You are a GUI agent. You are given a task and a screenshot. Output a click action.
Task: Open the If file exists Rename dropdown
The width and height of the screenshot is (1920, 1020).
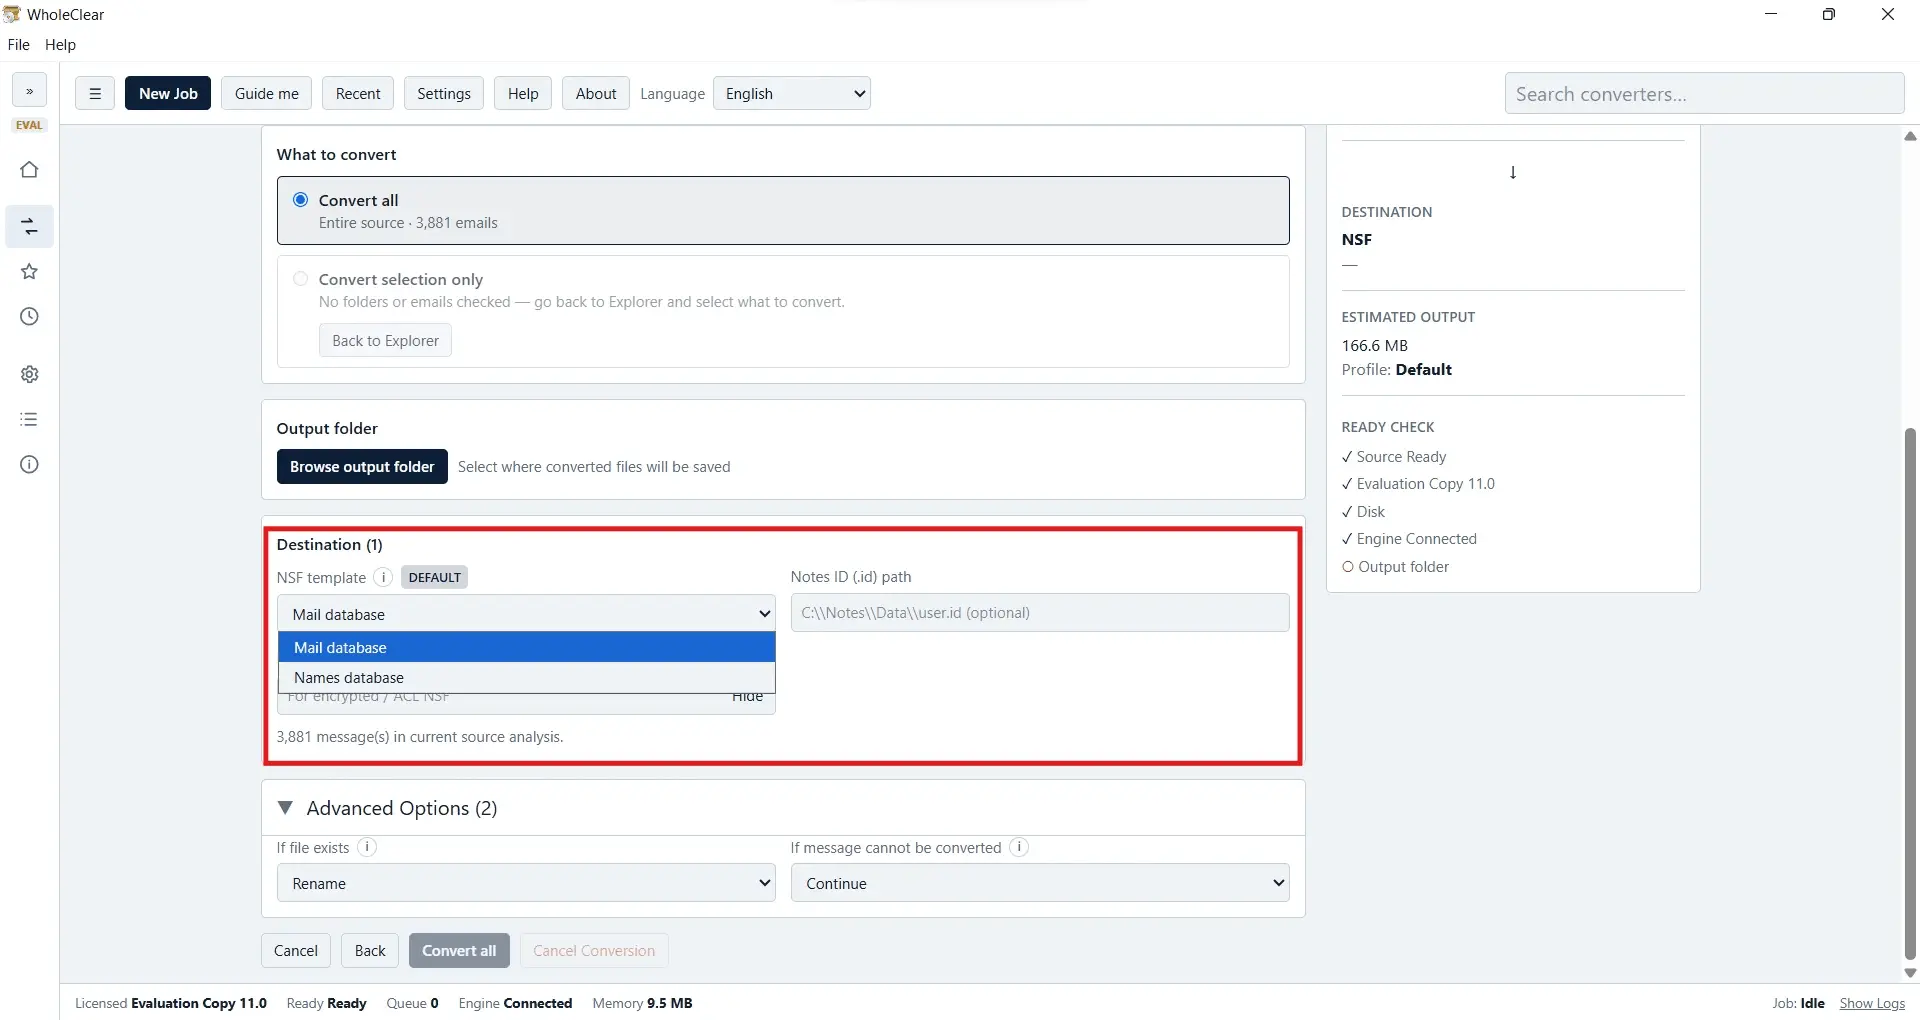click(526, 883)
